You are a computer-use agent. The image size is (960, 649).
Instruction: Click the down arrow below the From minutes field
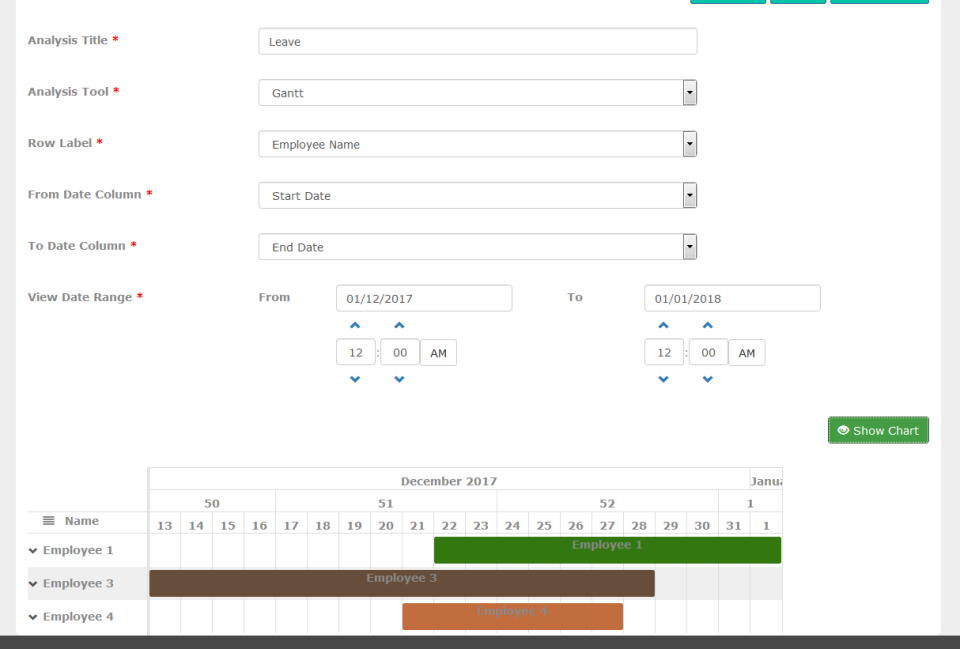(399, 379)
